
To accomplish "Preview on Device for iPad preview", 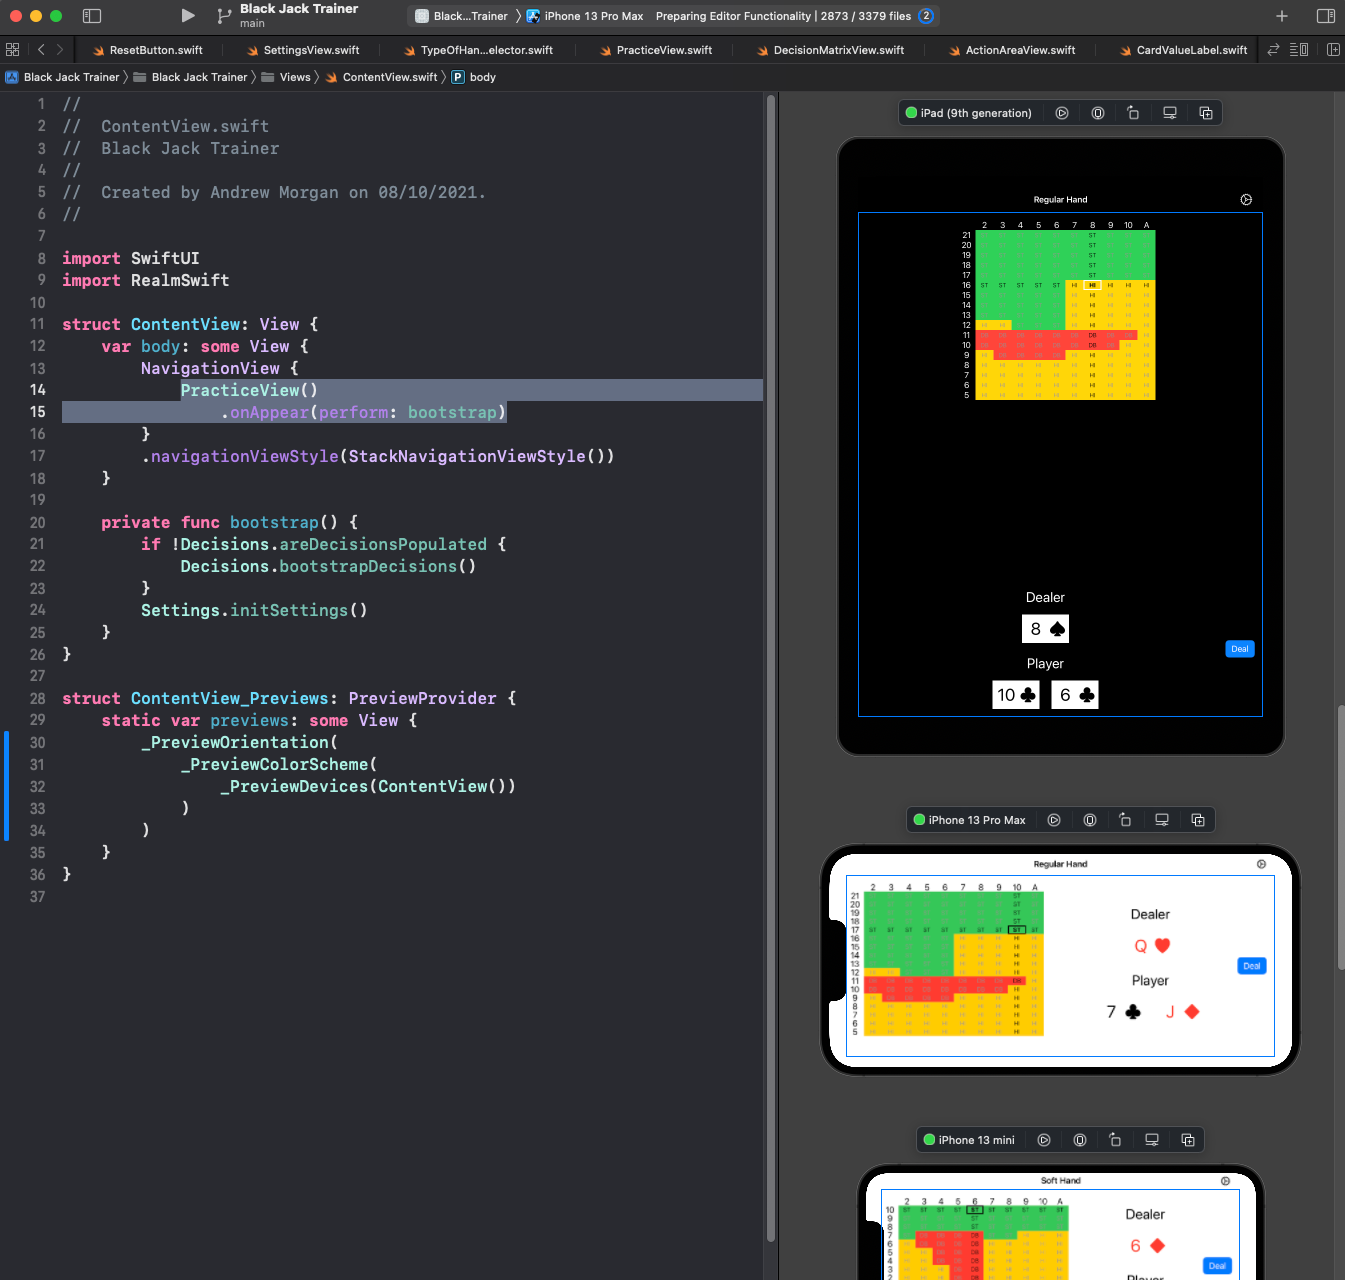I will [x=1098, y=113].
